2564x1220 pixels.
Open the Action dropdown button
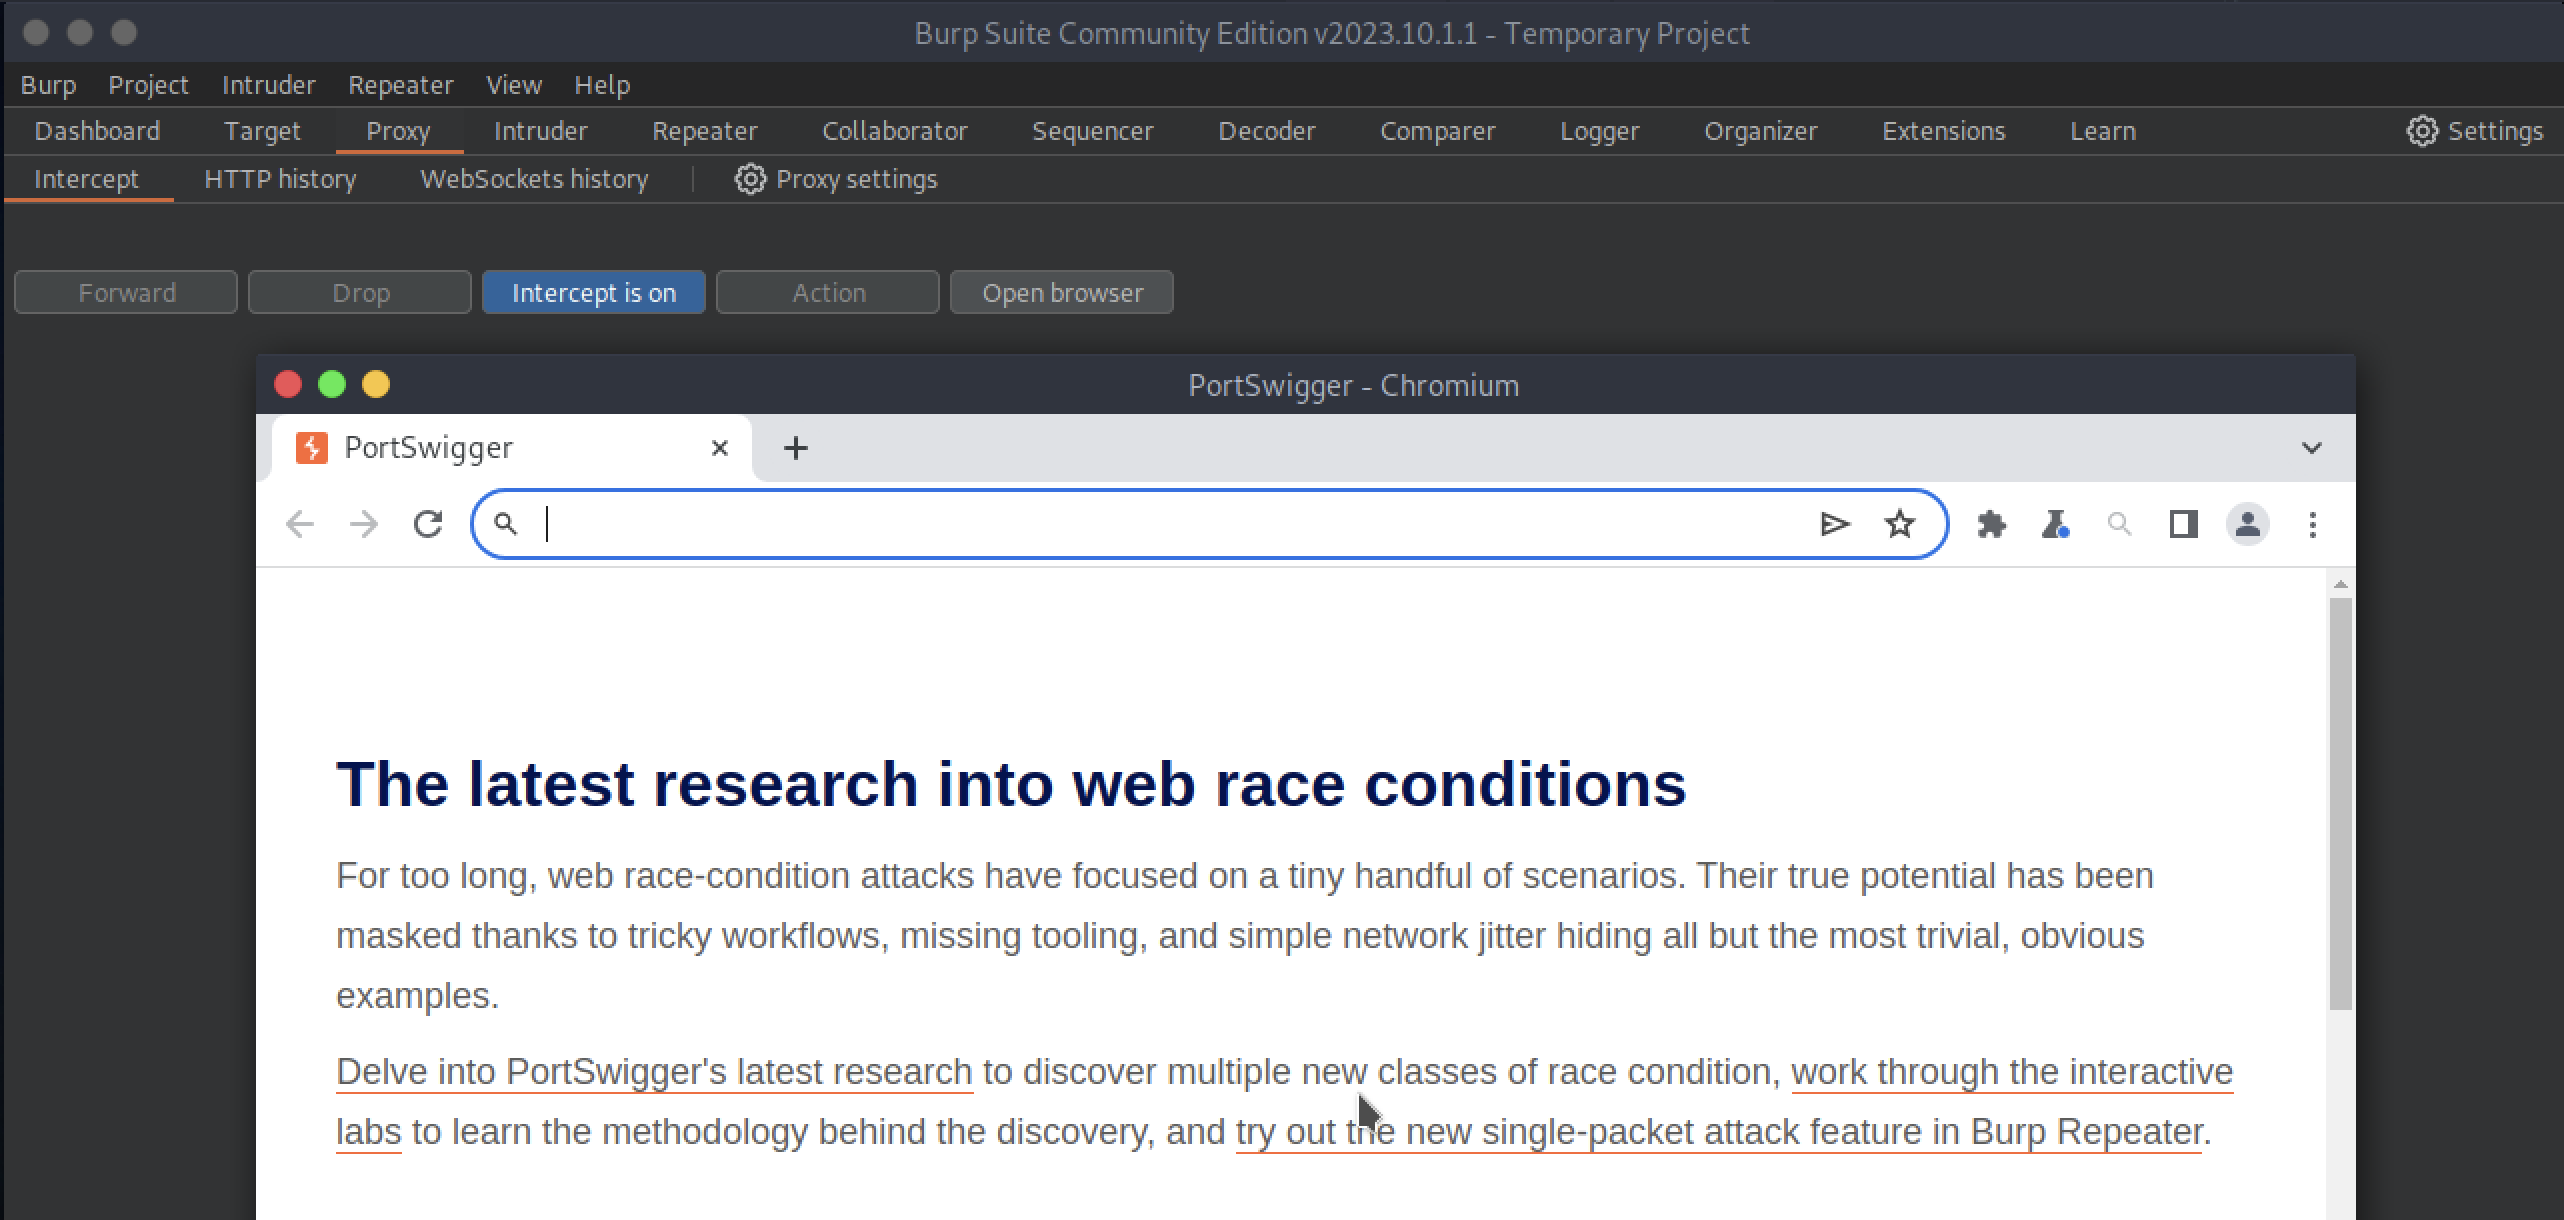tap(828, 292)
